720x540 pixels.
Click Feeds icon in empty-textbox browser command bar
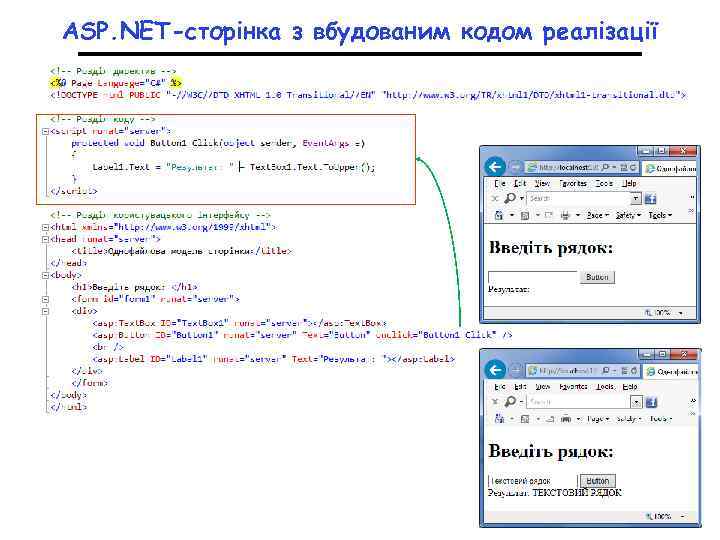point(525,215)
